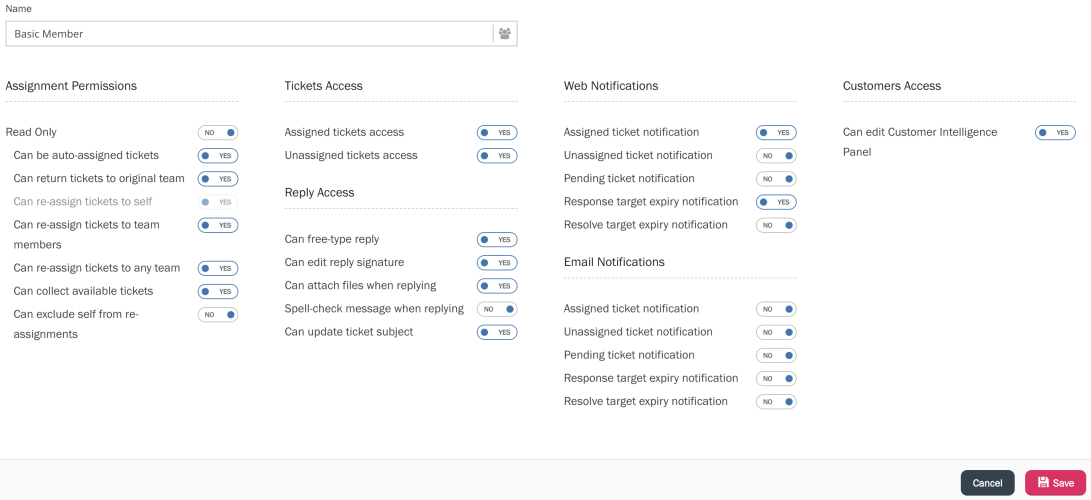The height and width of the screenshot is (500, 1091).
Task: Turn on Email Resolve target expiry notification
Action: coord(776,402)
